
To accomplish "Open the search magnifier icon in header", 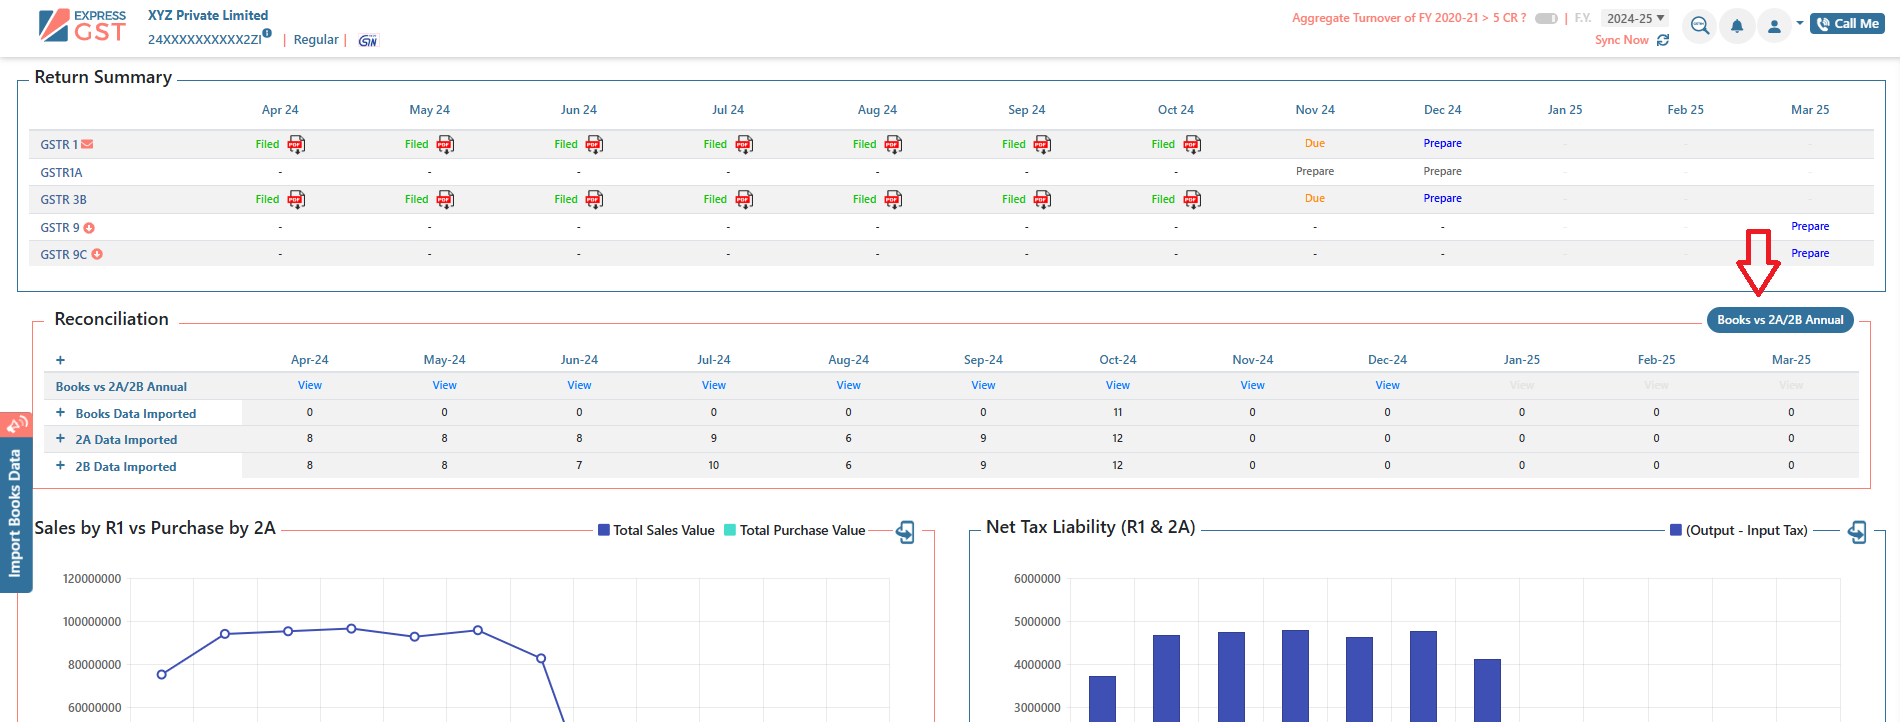I will 1700,25.
